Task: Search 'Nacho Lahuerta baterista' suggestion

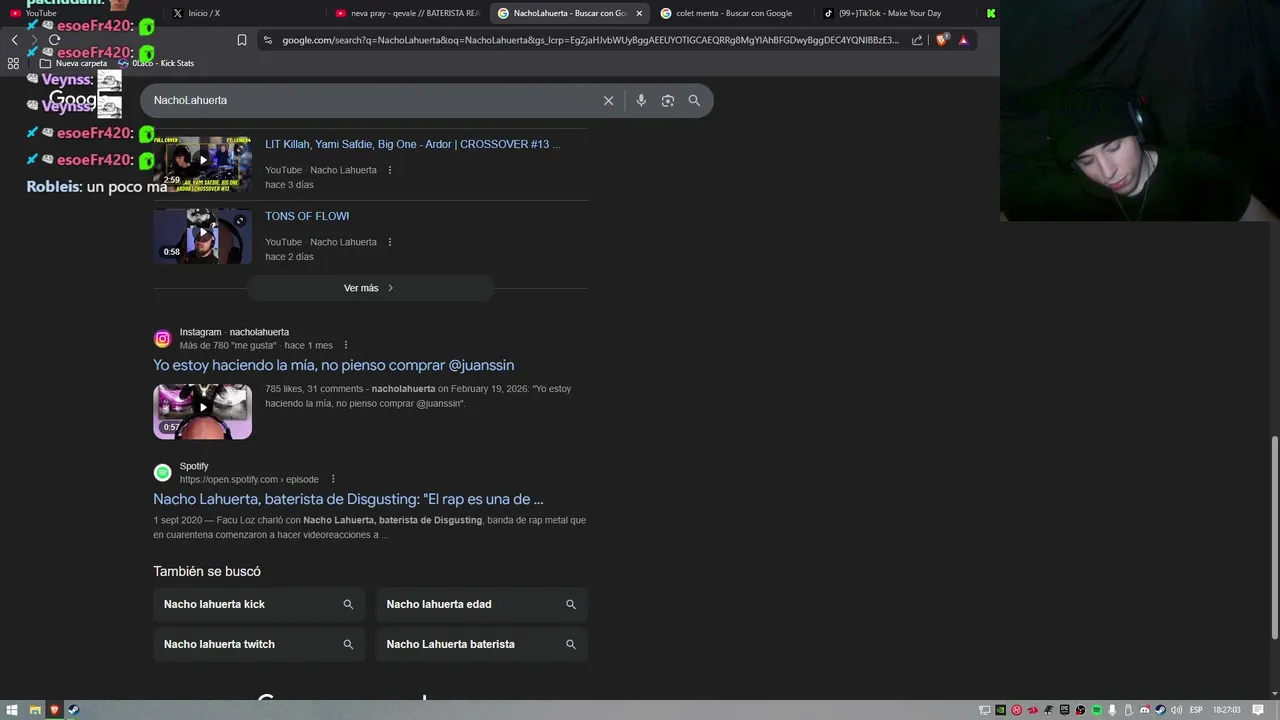Action: pos(482,644)
